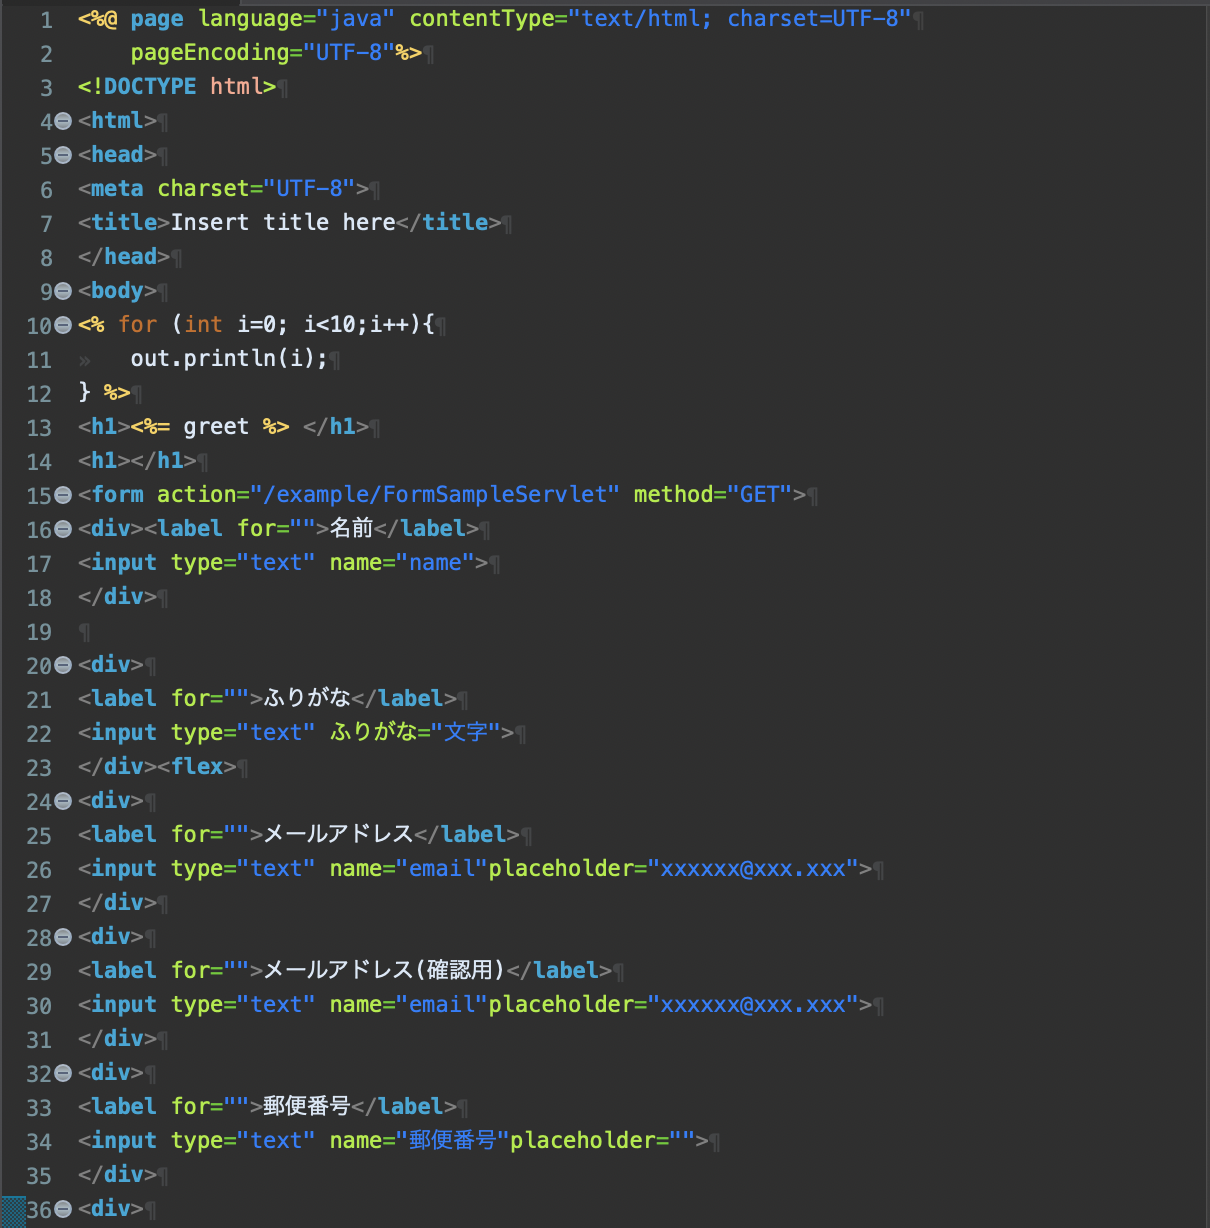Click line number 1 in the gutter
Image resolution: width=1210 pixels, height=1228 pixels.
coord(46,20)
